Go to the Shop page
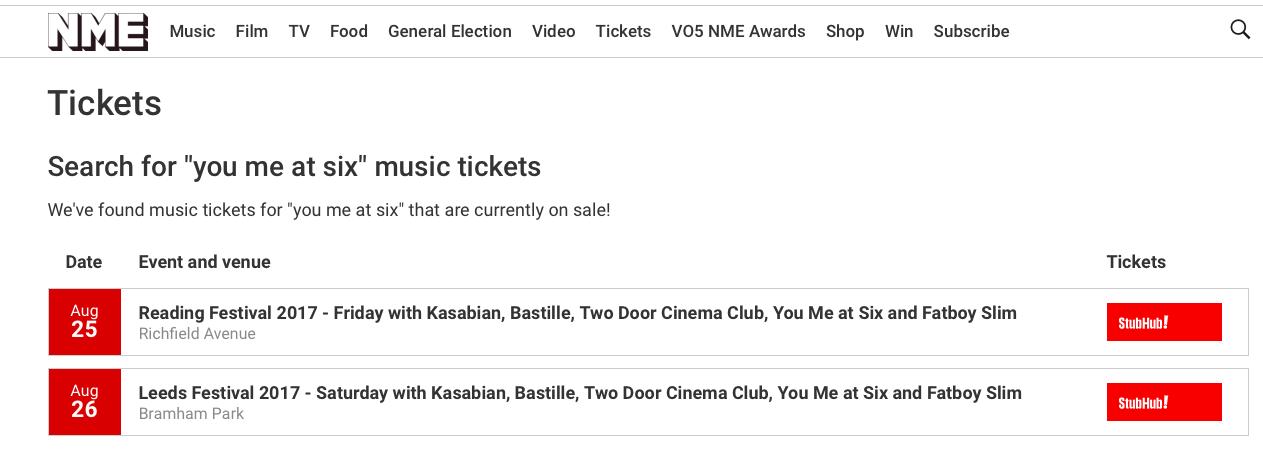The image size is (1263, 453). (x=845, y=31)
